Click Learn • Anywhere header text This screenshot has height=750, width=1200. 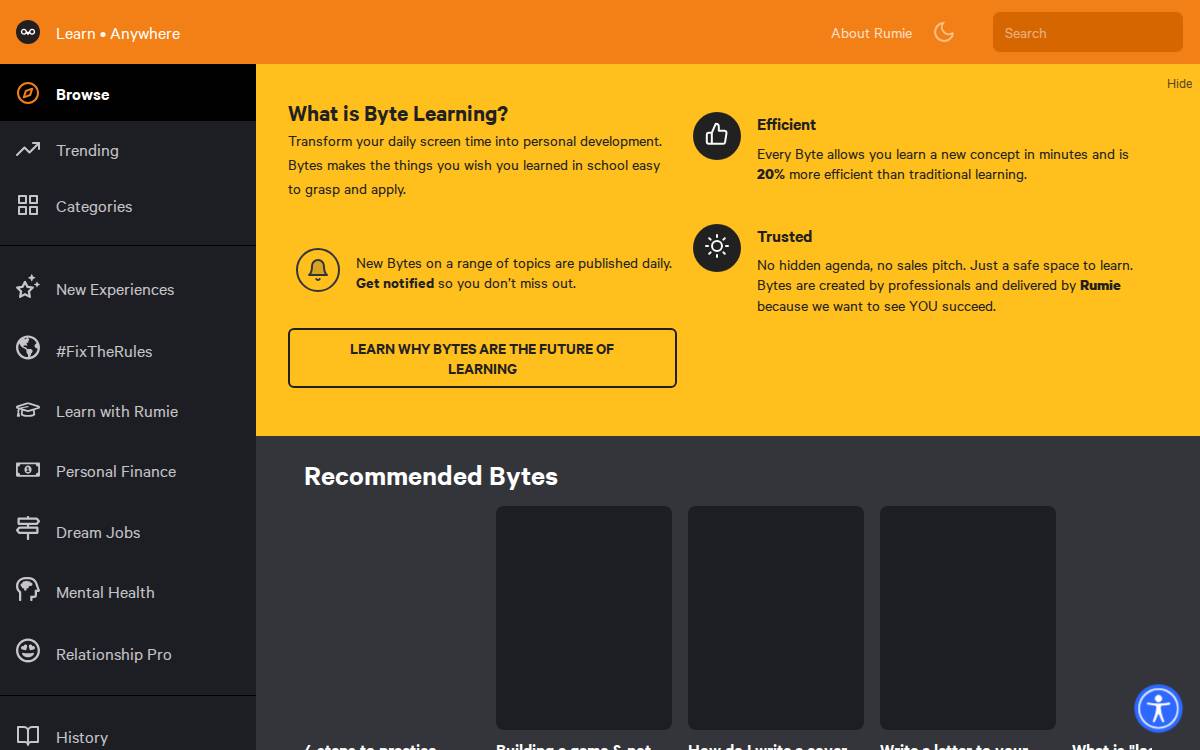point(118,33)
